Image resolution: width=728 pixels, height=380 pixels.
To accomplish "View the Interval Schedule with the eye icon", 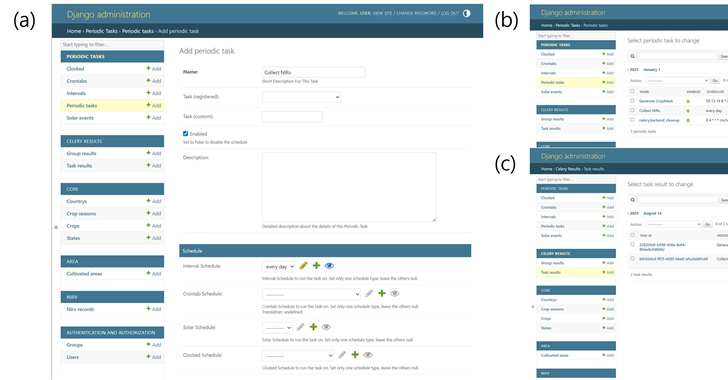I will click(x=329, y=266).
